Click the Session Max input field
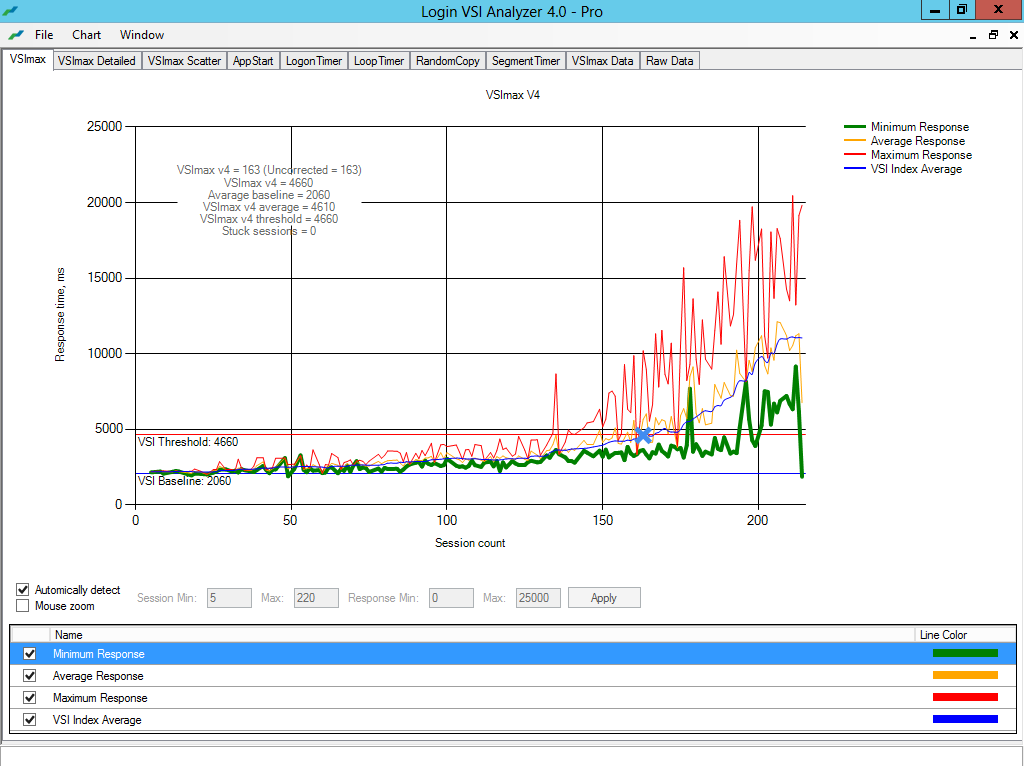 316,598
